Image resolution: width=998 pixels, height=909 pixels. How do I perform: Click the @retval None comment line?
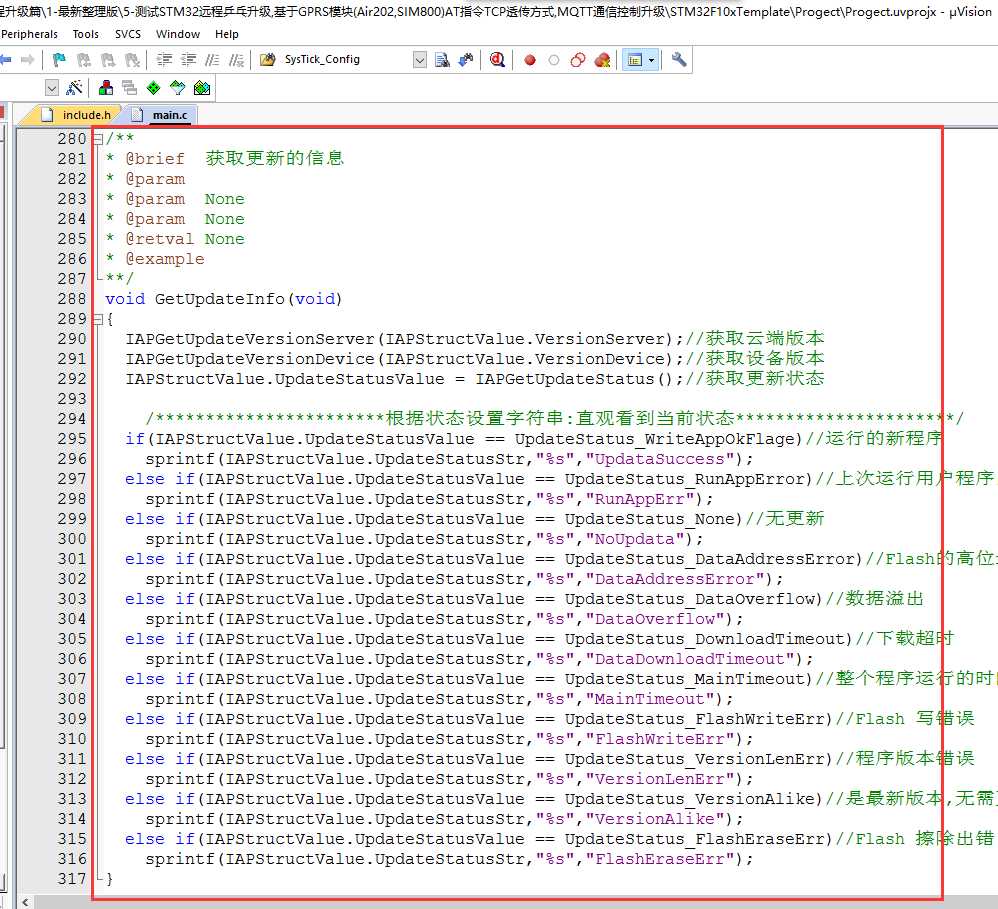click(185, 239)
